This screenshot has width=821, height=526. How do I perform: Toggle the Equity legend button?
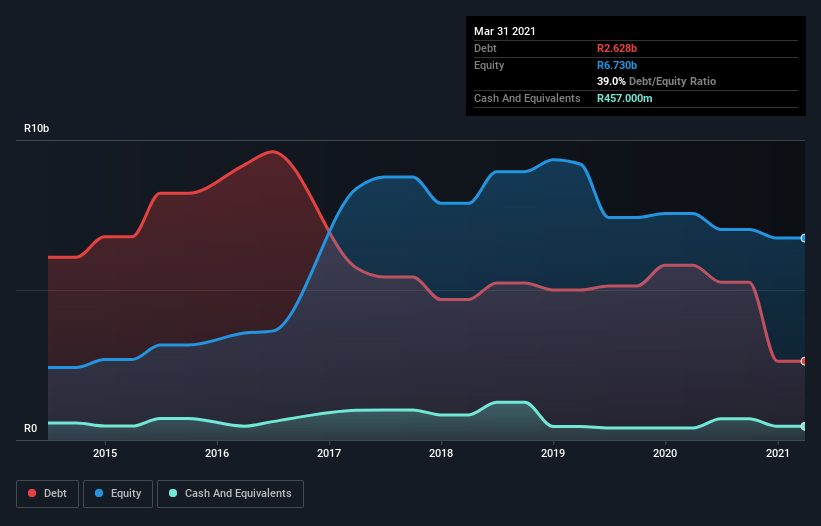tap(118, 494)
